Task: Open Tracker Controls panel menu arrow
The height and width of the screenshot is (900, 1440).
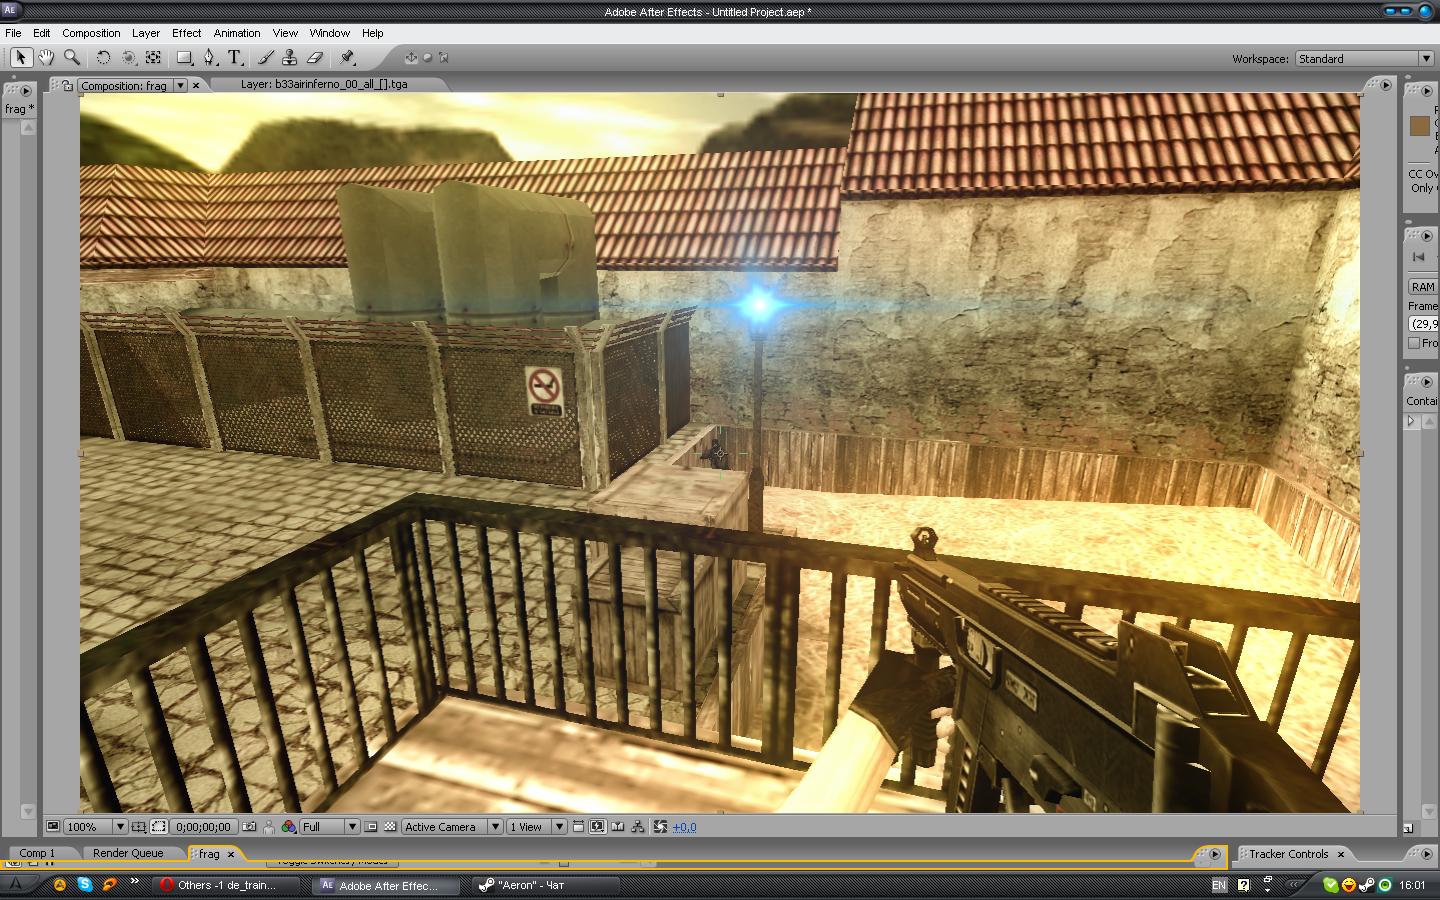Action: [x=1426, y=853]
